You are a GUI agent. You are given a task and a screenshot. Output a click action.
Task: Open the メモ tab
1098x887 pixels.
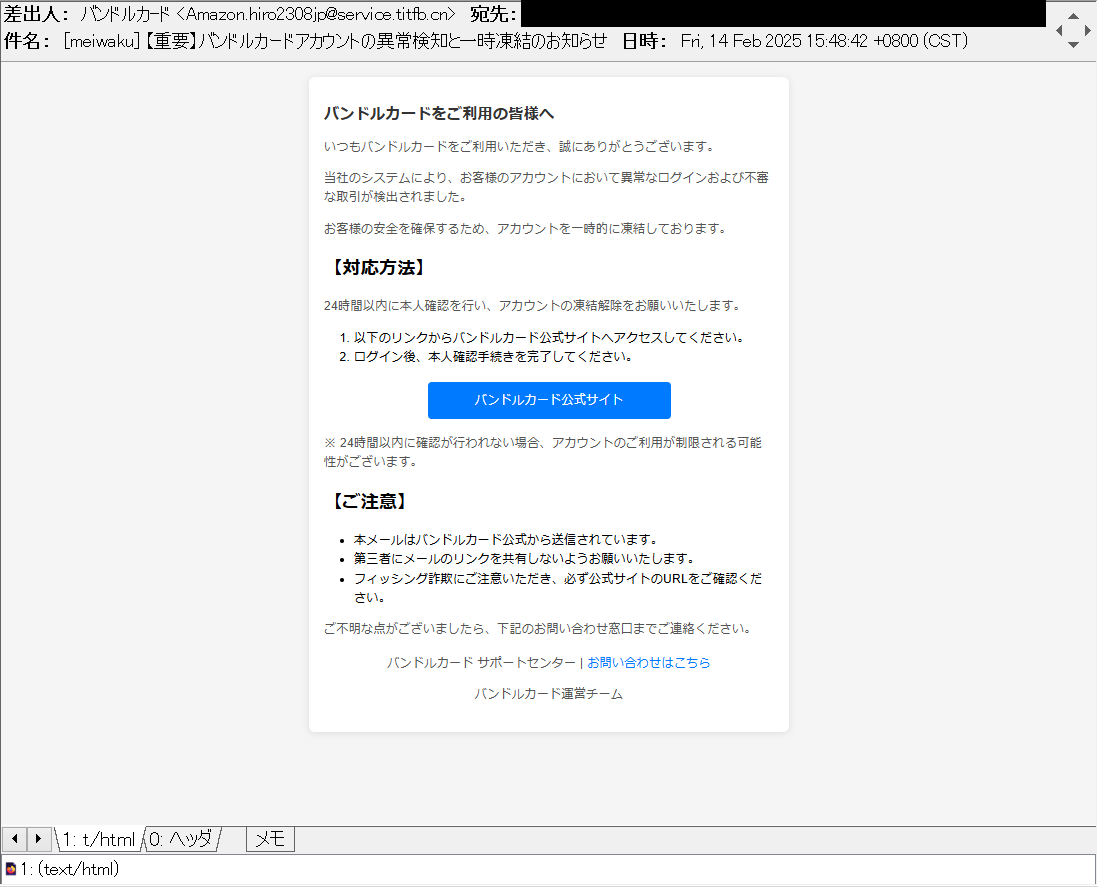[270, 839]
